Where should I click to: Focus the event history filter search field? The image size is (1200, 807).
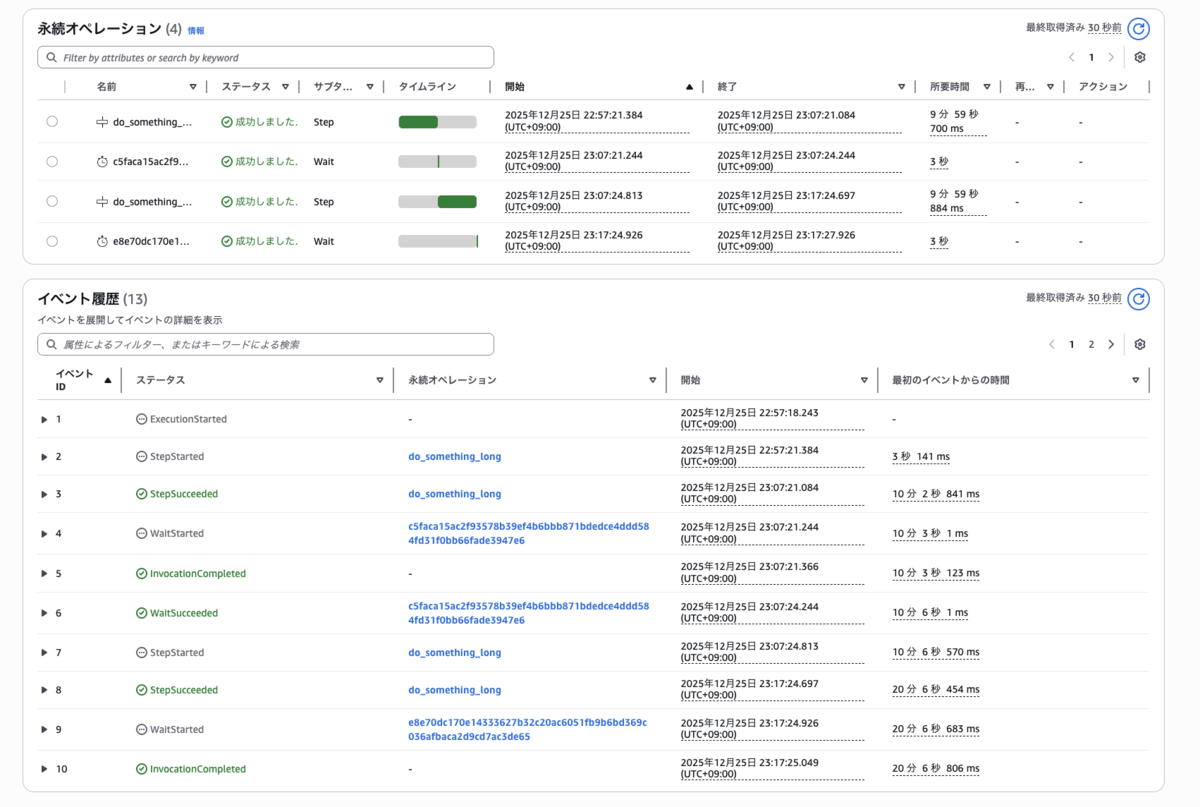click(266, 344)
